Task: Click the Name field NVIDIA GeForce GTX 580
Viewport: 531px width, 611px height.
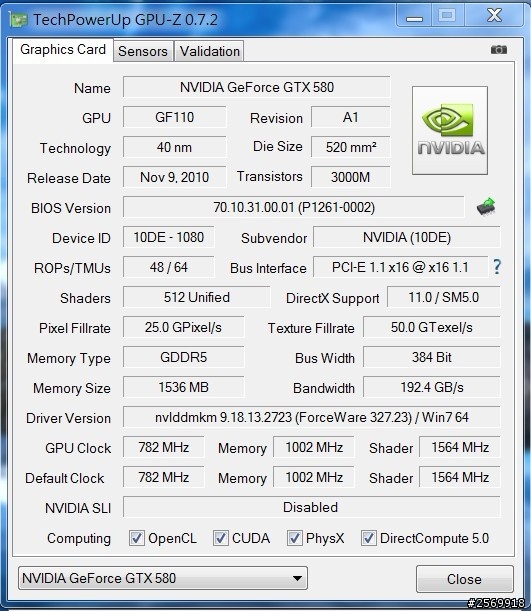Action: (x=257, y=87)
